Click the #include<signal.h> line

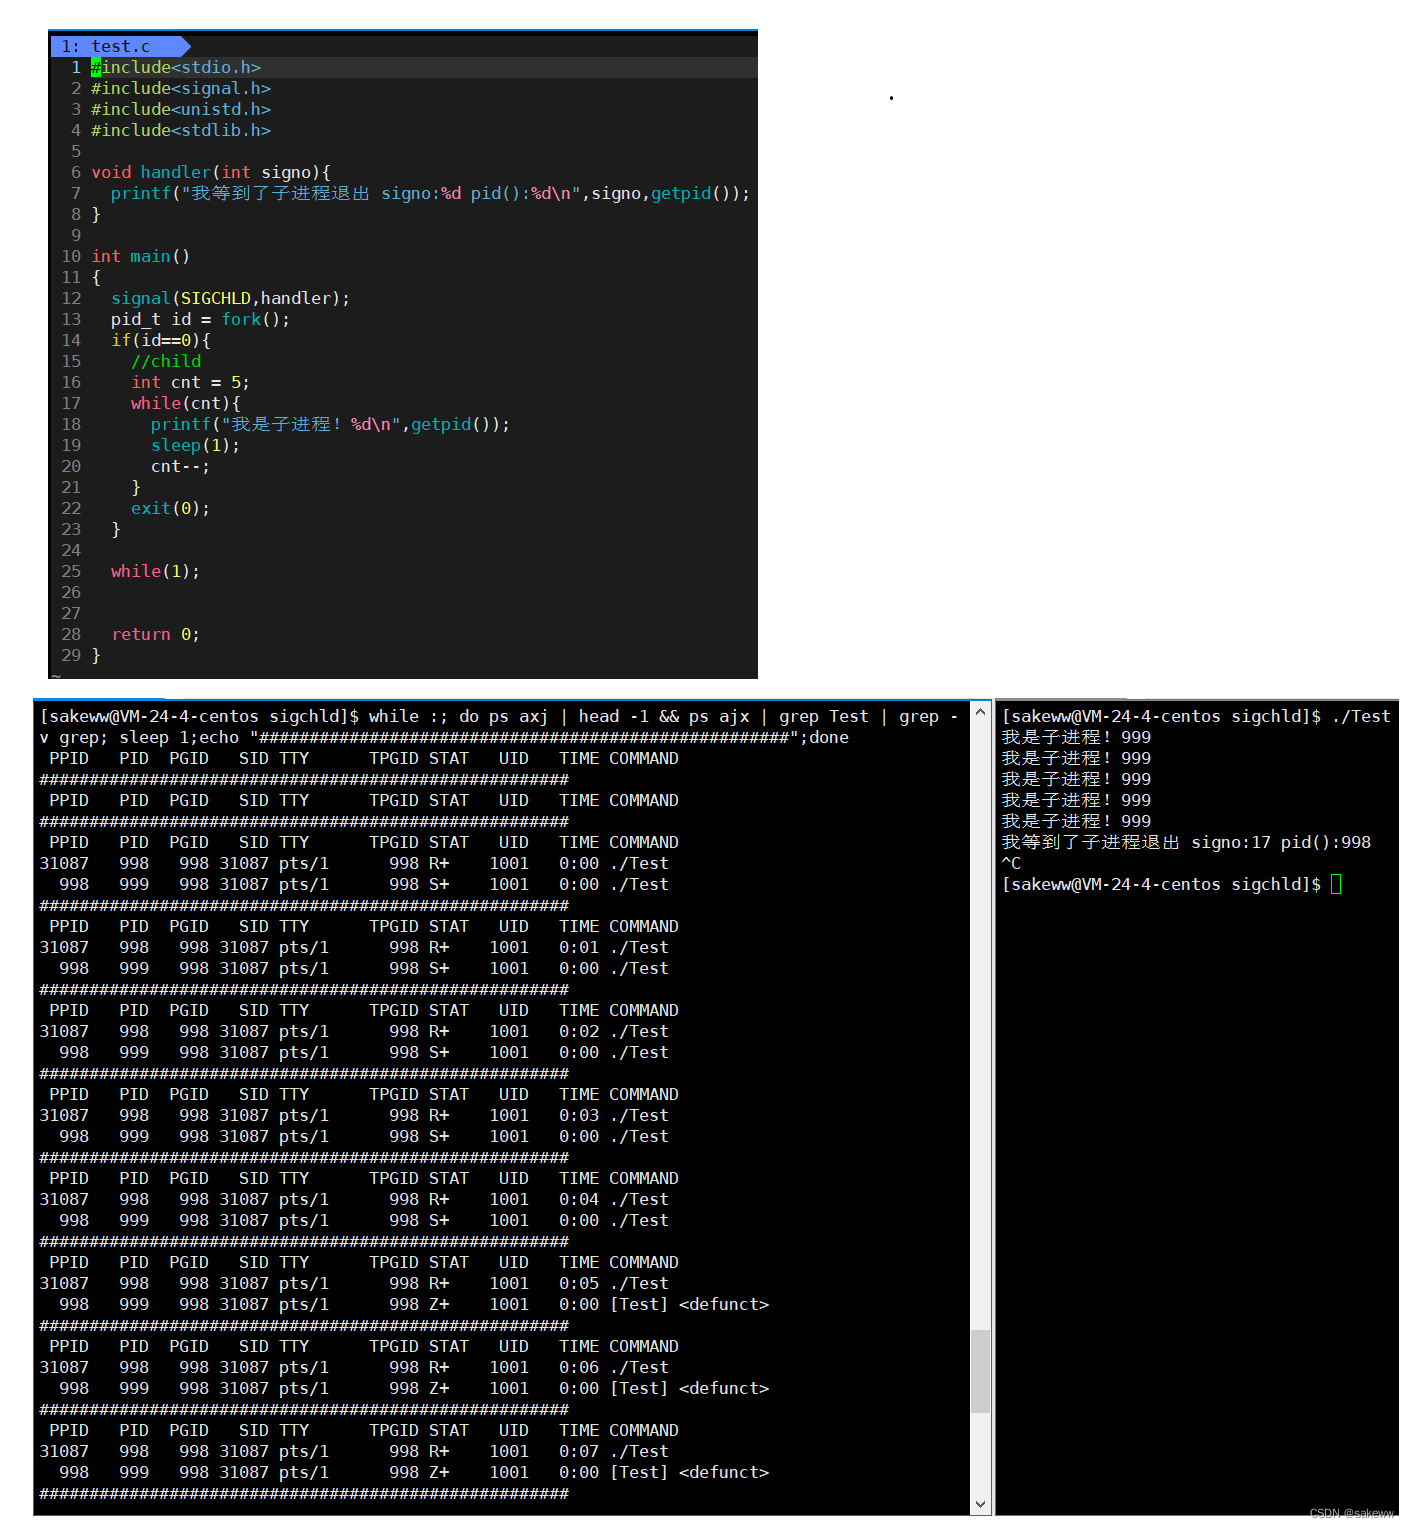tap(181, 88)
